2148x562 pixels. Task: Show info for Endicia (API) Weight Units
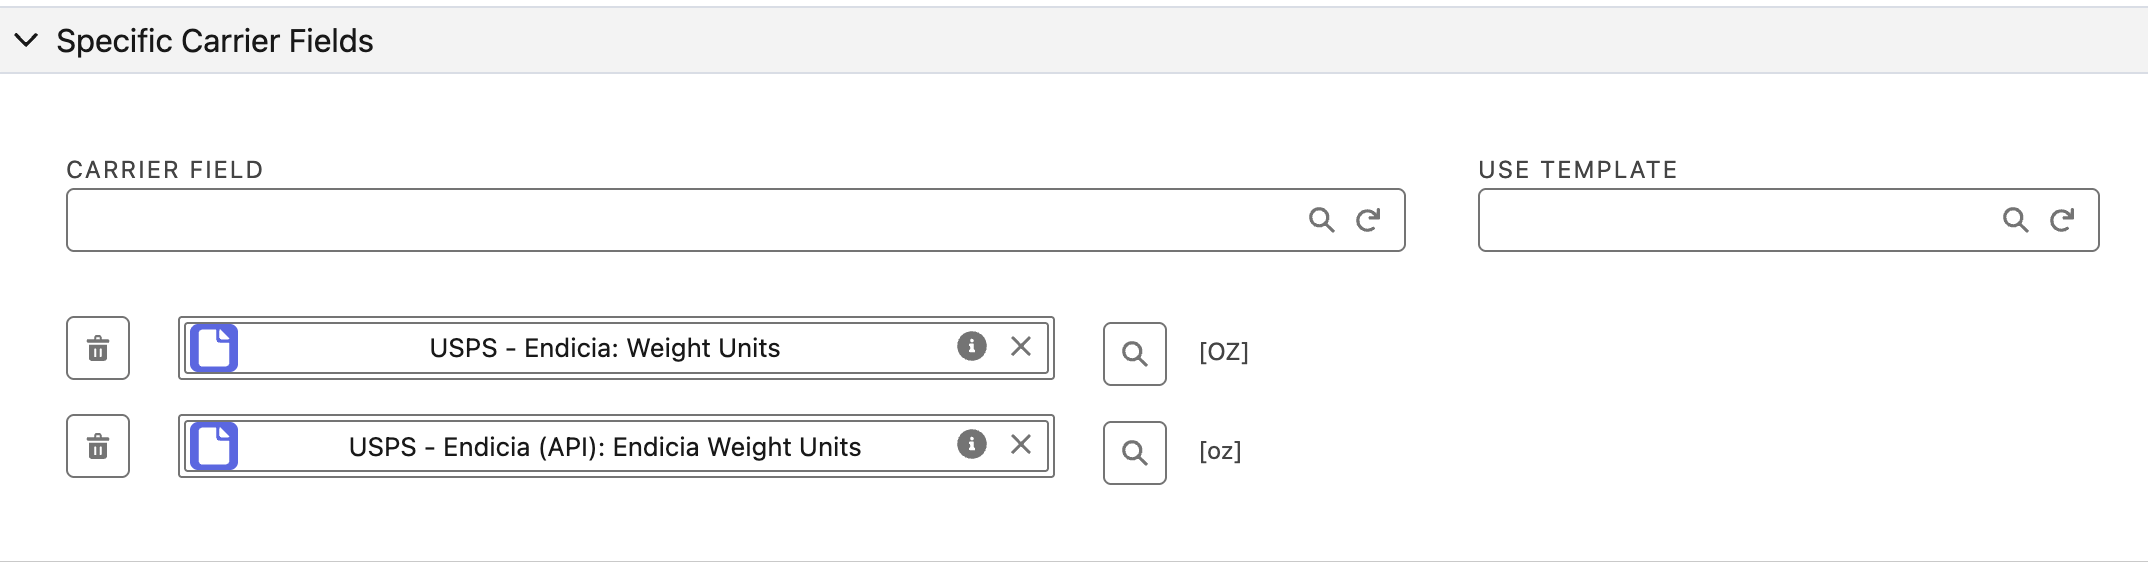pyautogui.click(x=971, y=444)
